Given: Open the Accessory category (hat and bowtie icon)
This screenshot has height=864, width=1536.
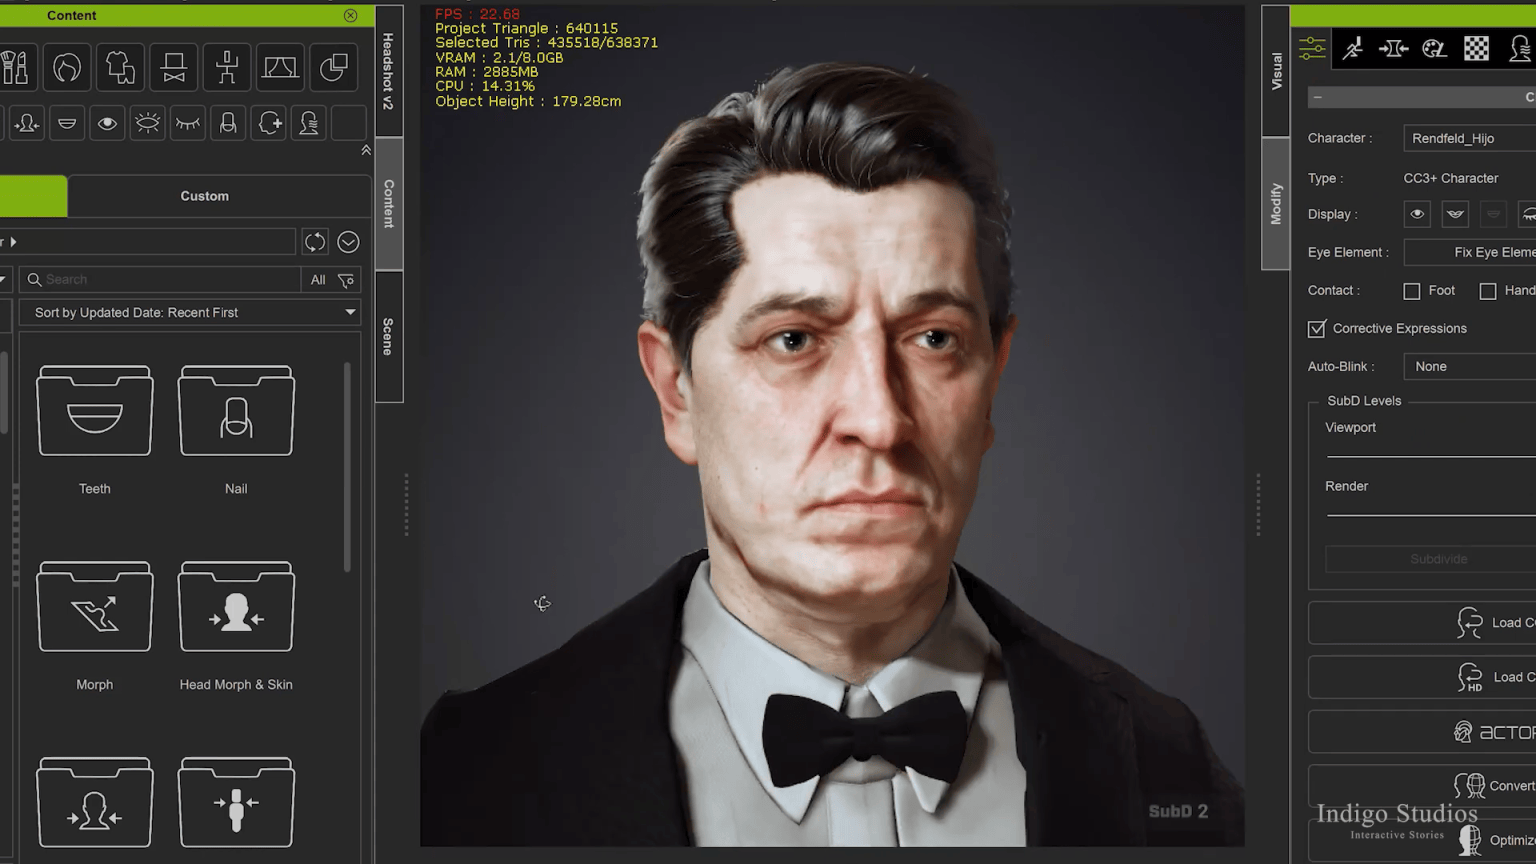Looking at the screenshot, I should (x=174, y=68).
